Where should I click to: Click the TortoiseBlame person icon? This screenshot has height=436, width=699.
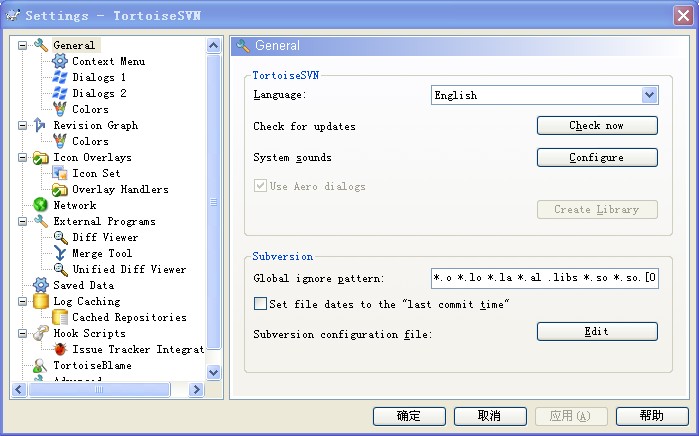coord(41,365)
